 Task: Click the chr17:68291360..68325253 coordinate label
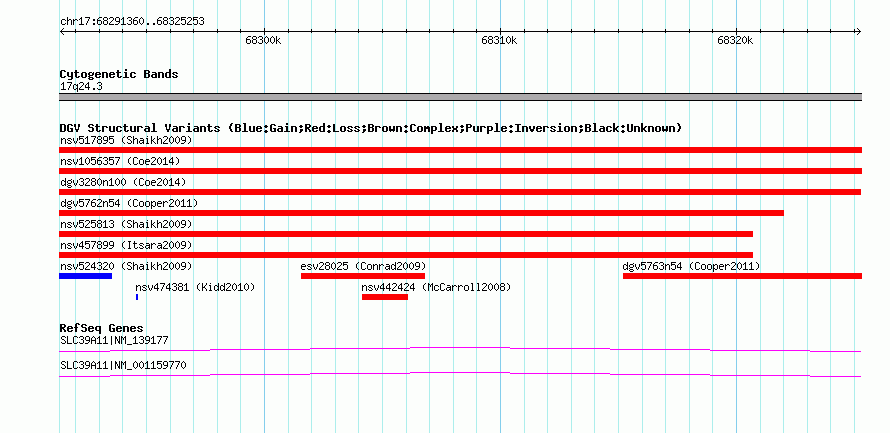132,22
